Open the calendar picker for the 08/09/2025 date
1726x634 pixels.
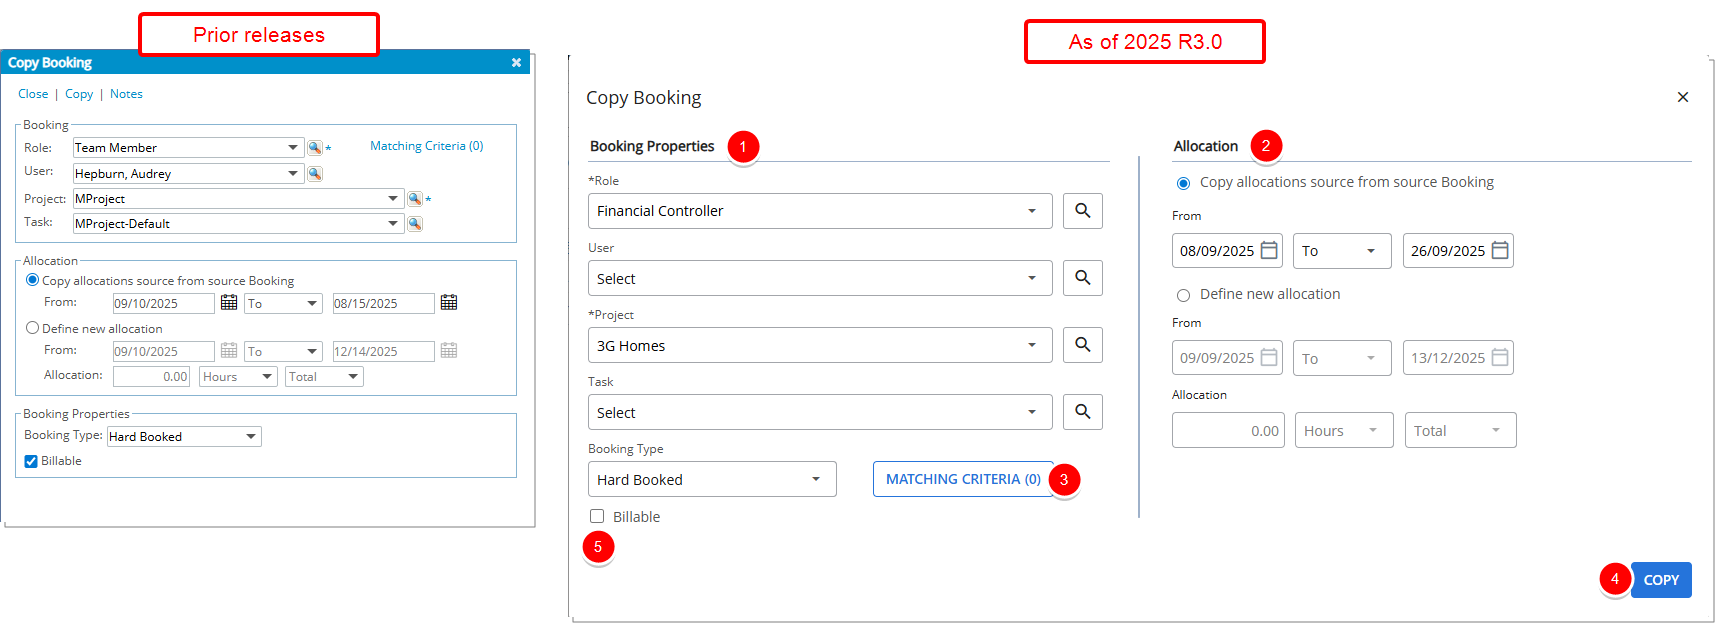(x=1267, y=250)
